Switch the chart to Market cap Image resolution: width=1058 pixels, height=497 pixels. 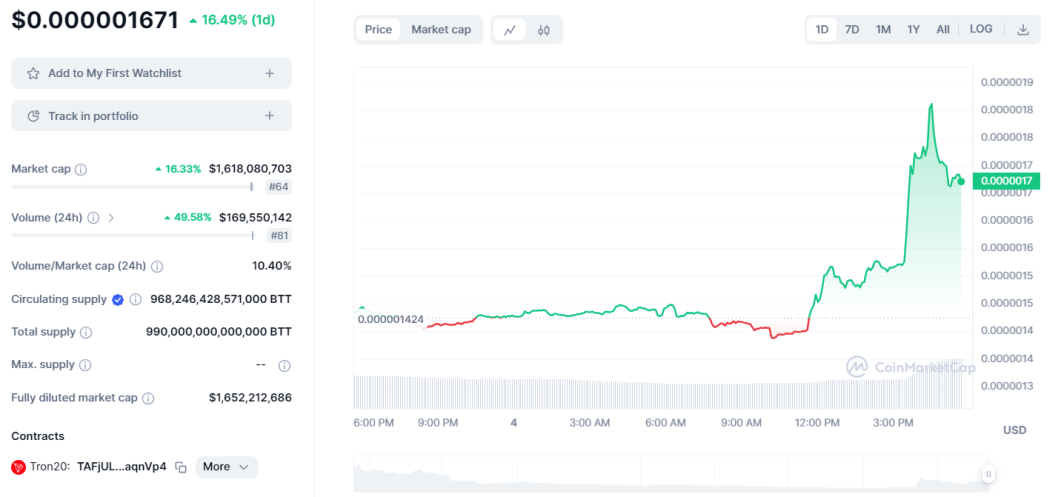coord(441,30)
